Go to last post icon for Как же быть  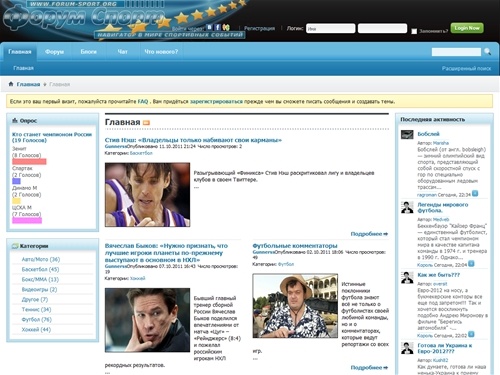[471, 334]
